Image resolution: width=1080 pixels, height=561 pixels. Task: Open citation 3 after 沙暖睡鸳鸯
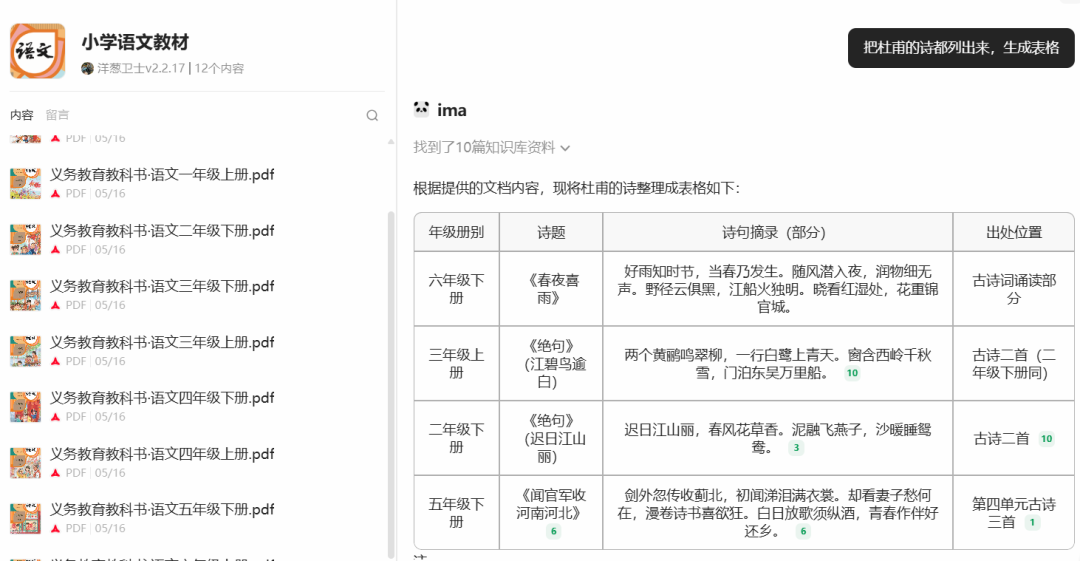(796, 448)
